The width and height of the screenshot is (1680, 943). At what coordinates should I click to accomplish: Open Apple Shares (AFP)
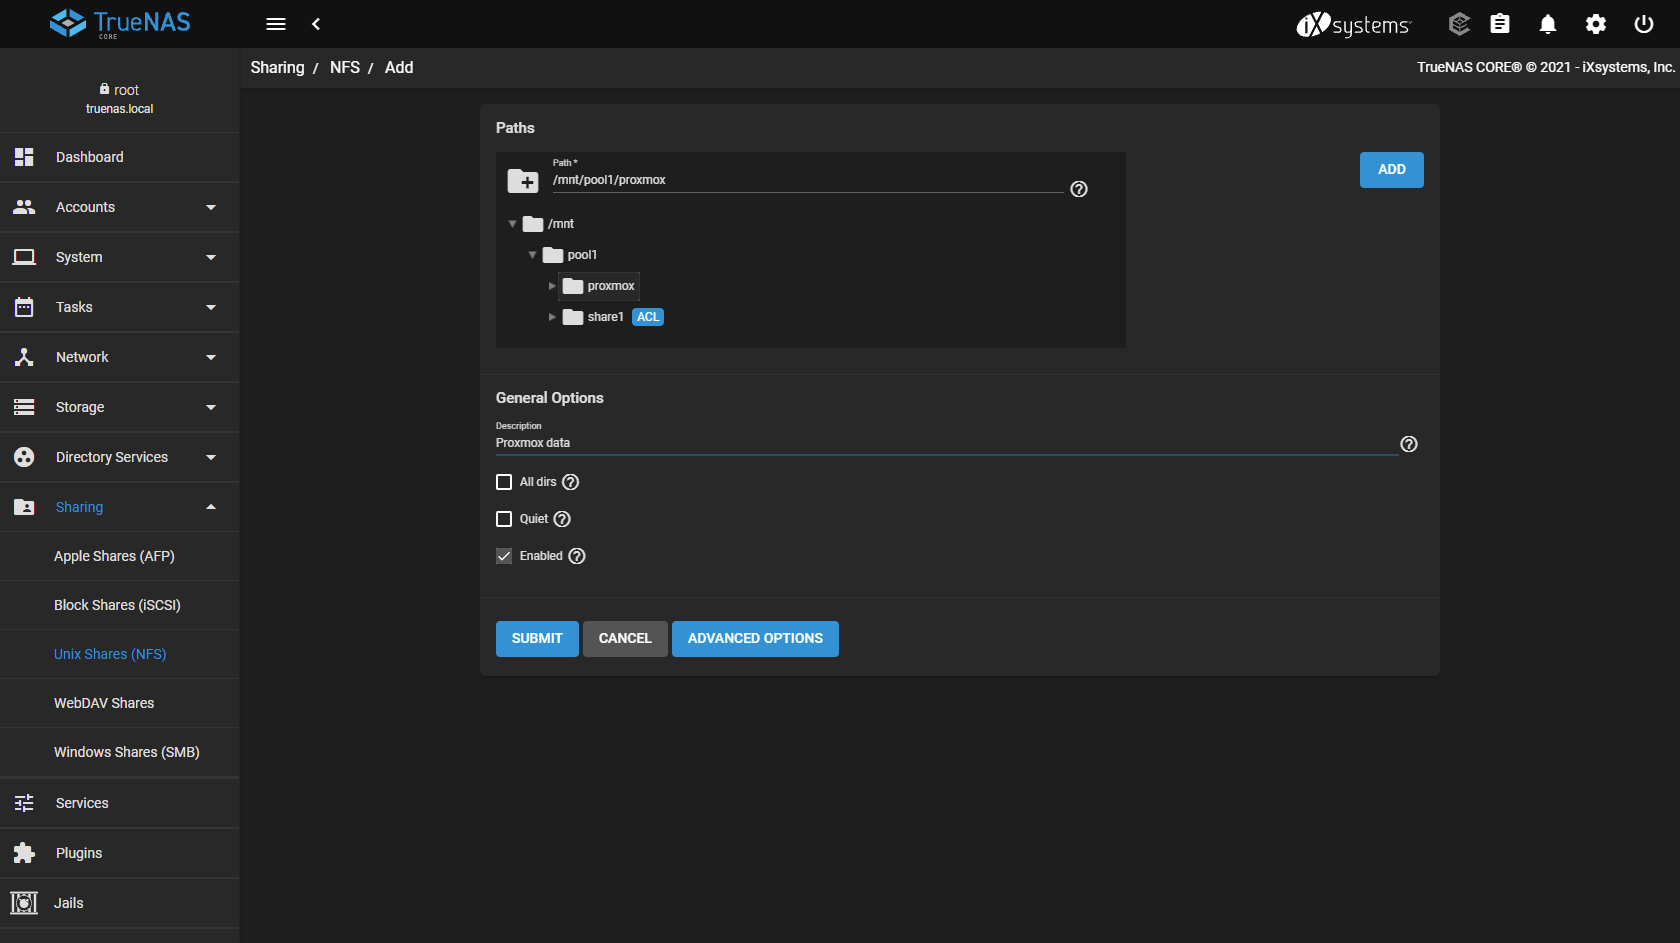click(114, 556)
